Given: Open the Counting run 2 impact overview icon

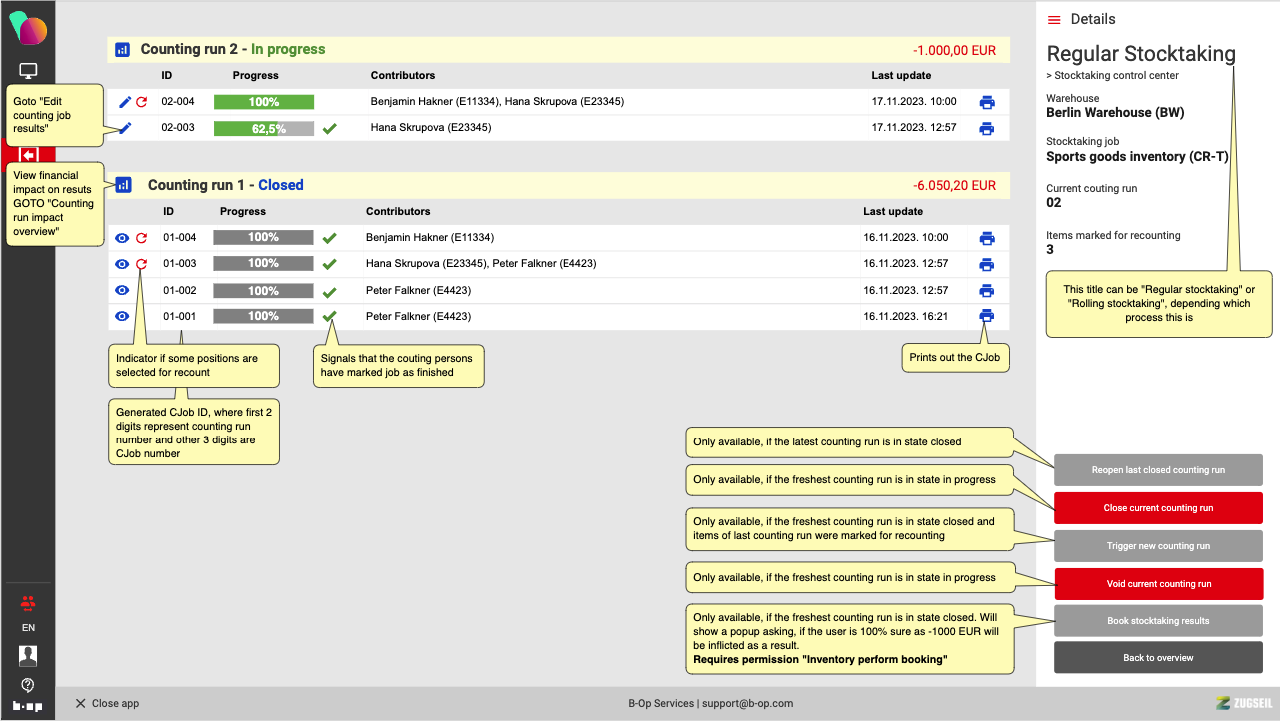Looking at the screenshot, I should pos(122,49).
